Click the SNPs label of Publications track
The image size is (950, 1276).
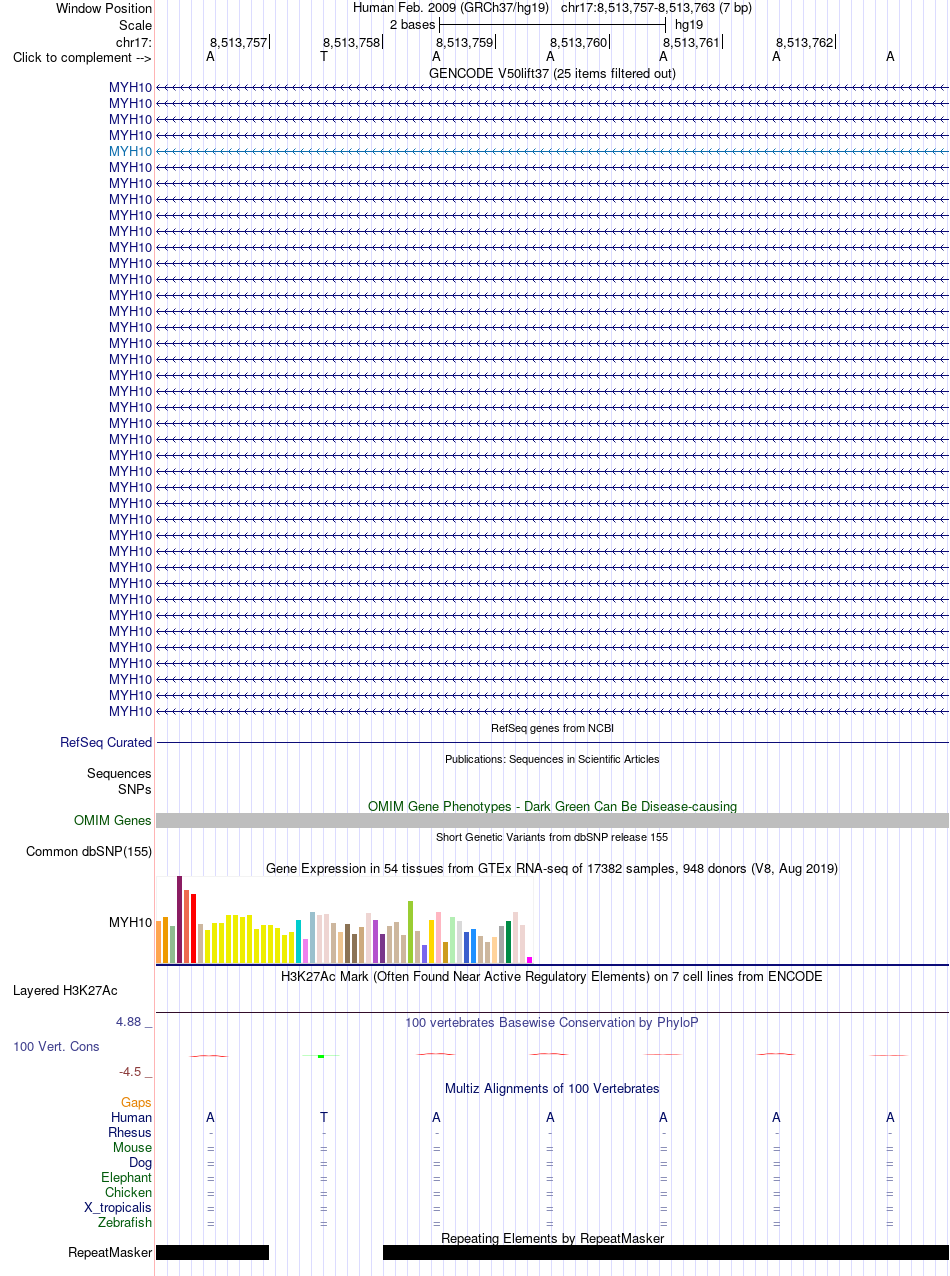(x=135, y=790)
